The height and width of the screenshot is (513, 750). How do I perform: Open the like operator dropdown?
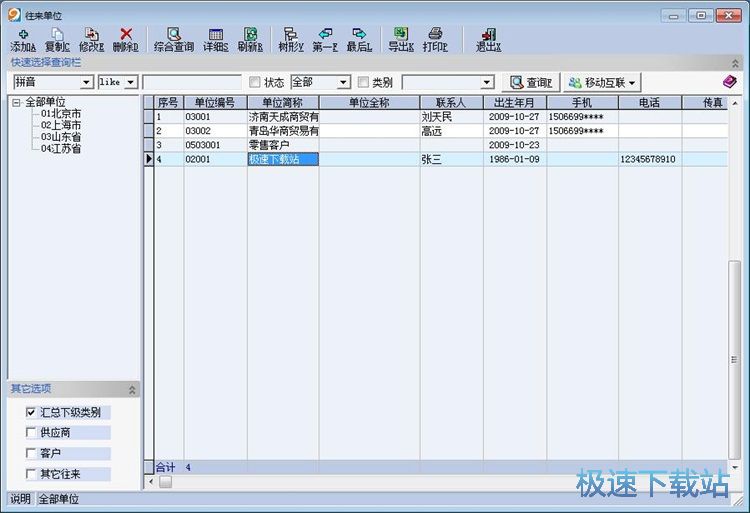(x=130, y=83)
